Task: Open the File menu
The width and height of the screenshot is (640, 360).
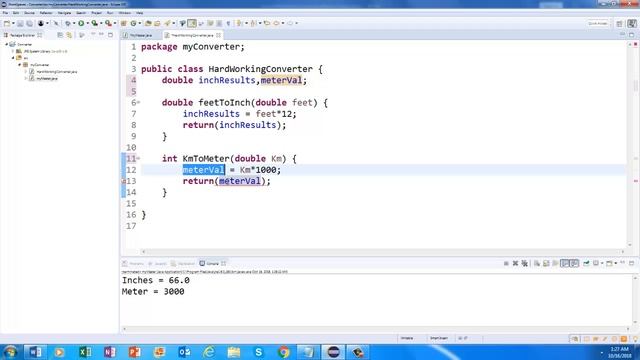Action: coord(5,13)
